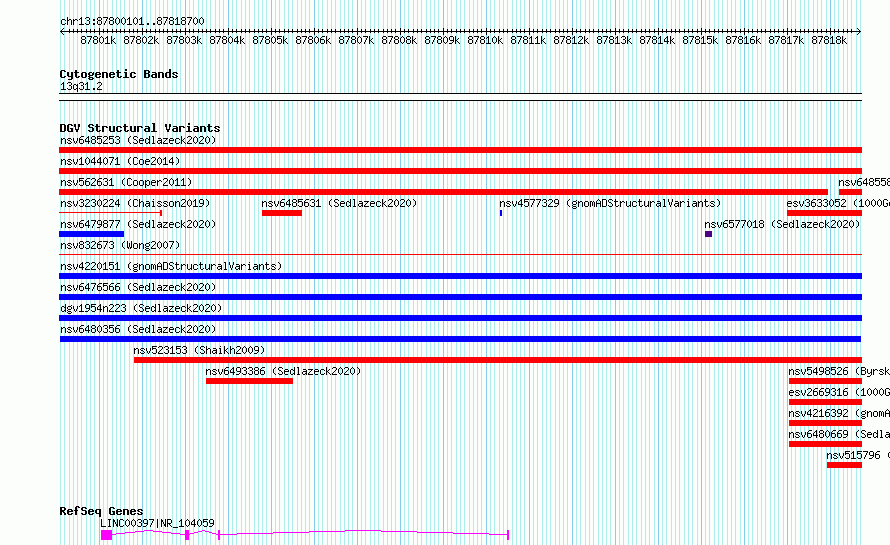The width and height of the screenshot is (890, 545).
Task: Click the blue bar of dgv1954n223
Action: click(x=460, y=318)
